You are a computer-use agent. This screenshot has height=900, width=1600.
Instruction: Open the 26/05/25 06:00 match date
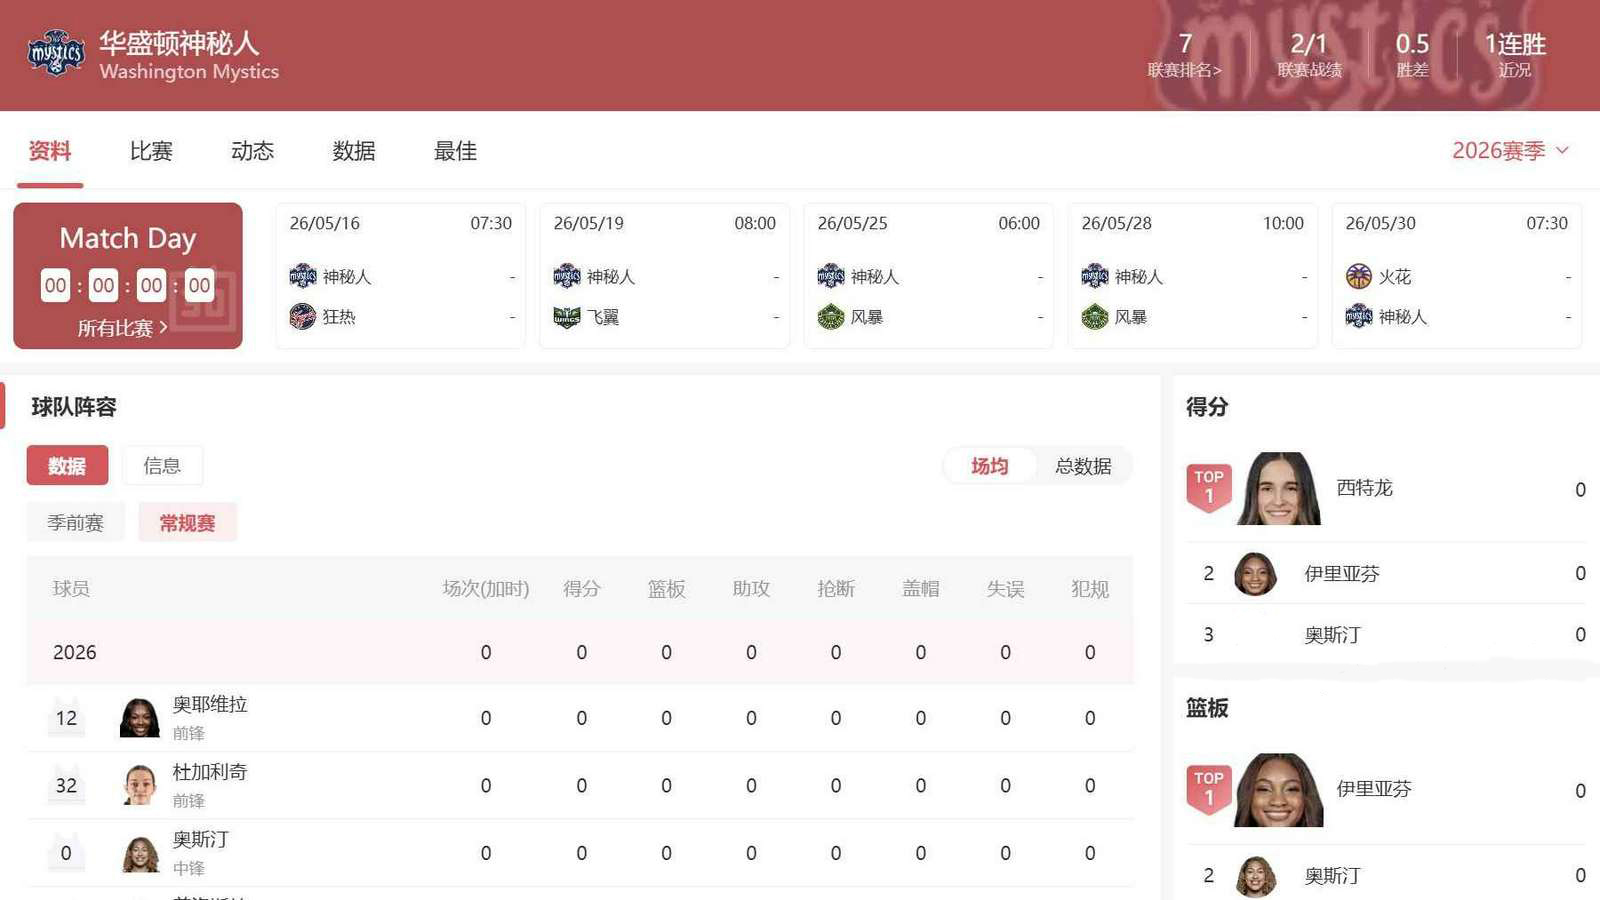click(x=853, y=223)
